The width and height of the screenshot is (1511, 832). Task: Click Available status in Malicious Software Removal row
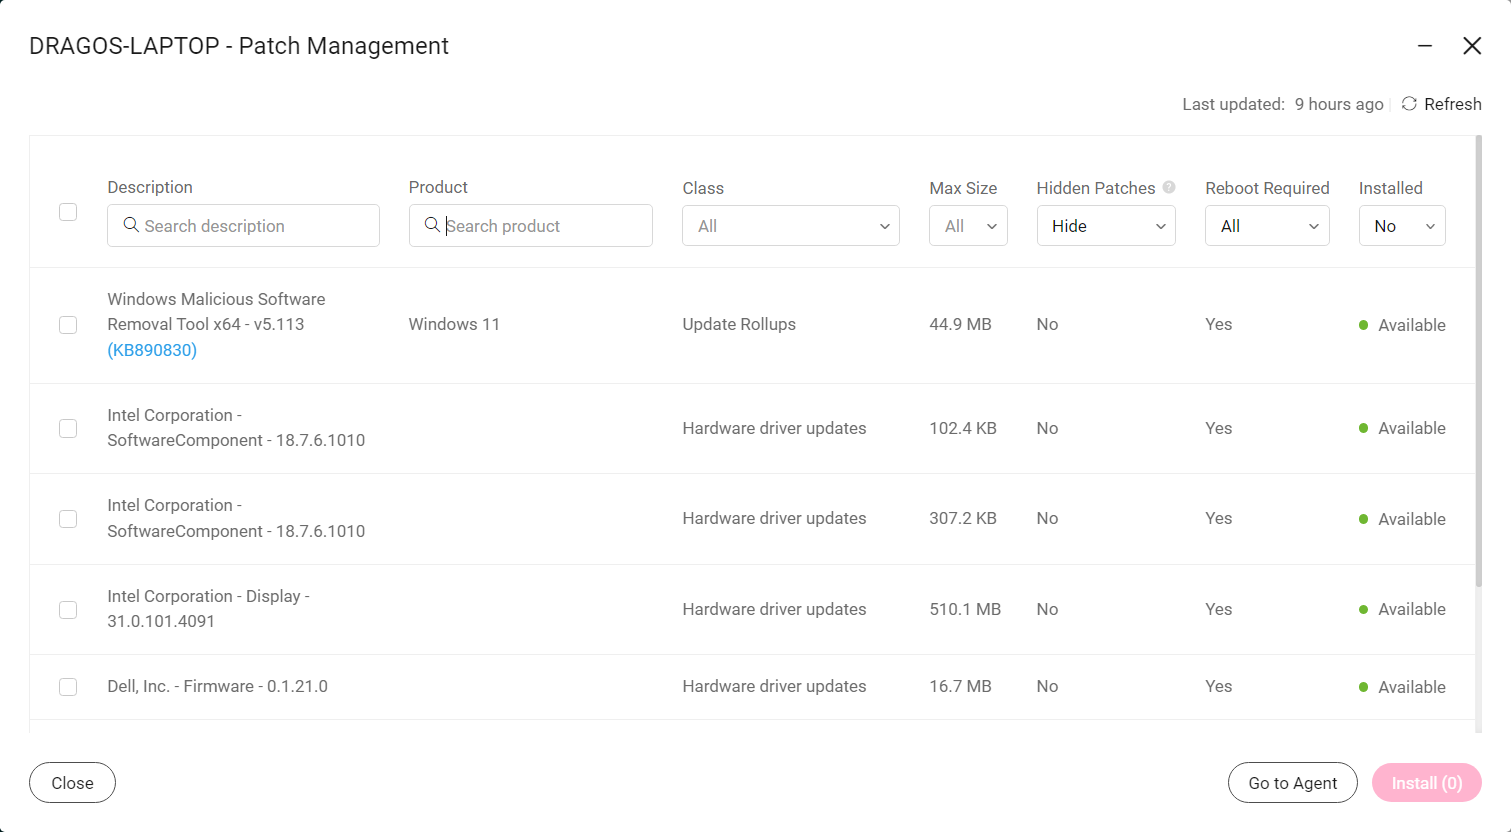pos(1402,325)
